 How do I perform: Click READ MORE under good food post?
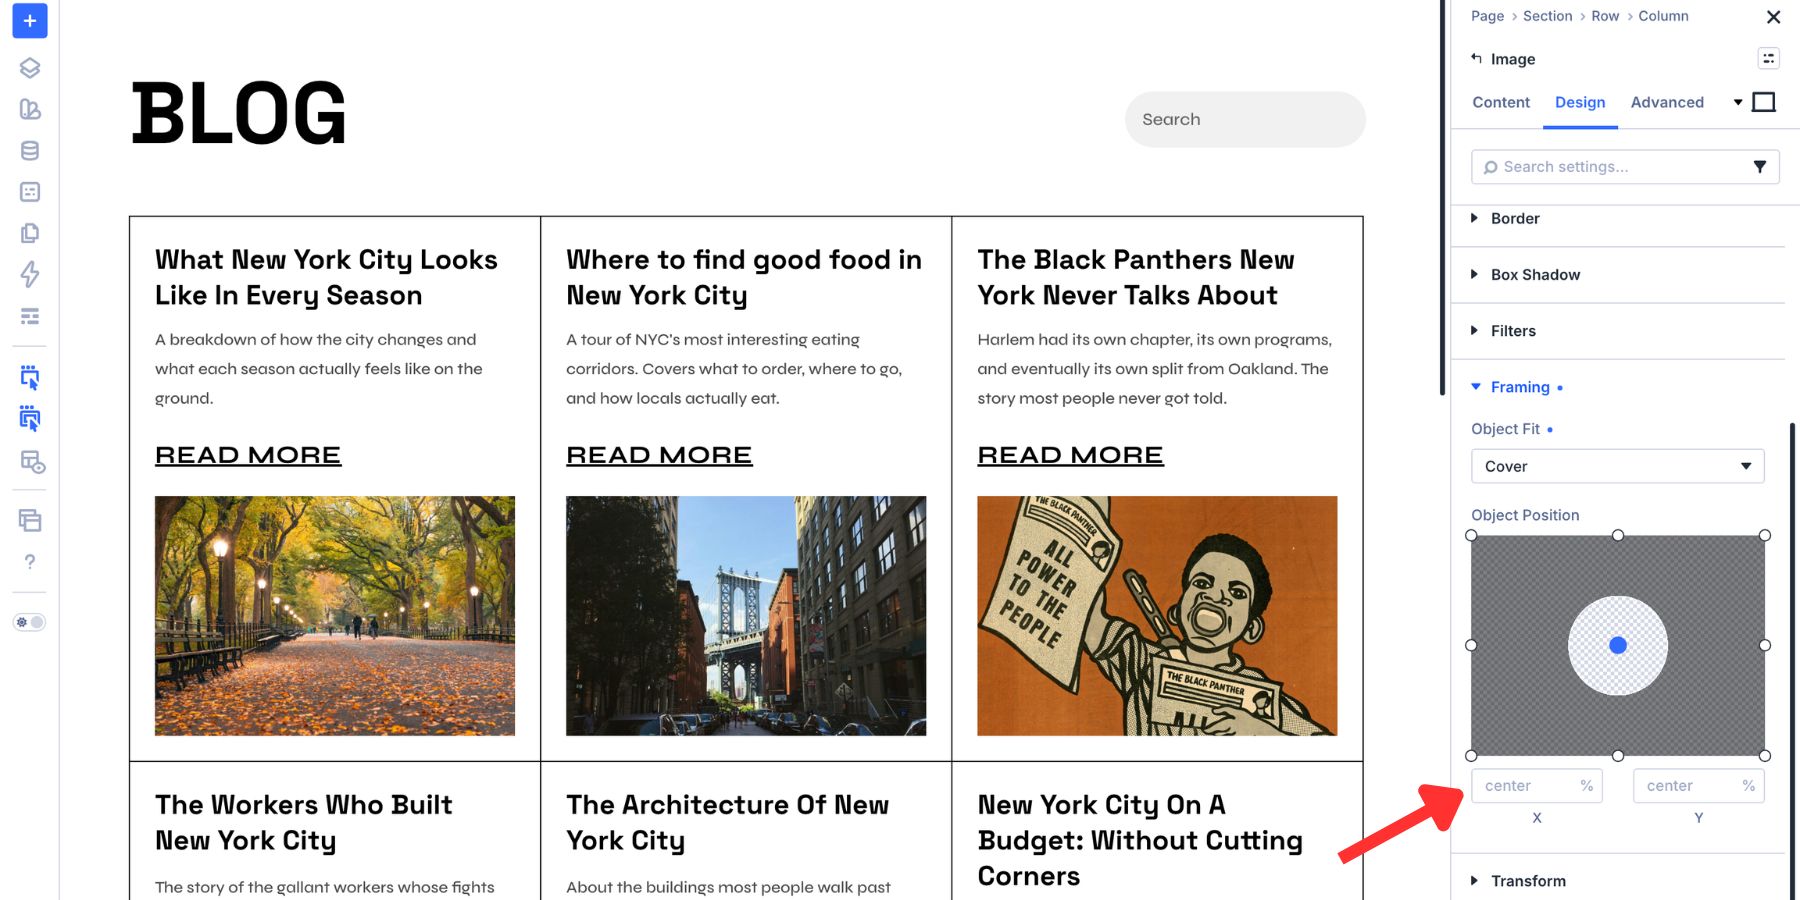tap(659, 455)
